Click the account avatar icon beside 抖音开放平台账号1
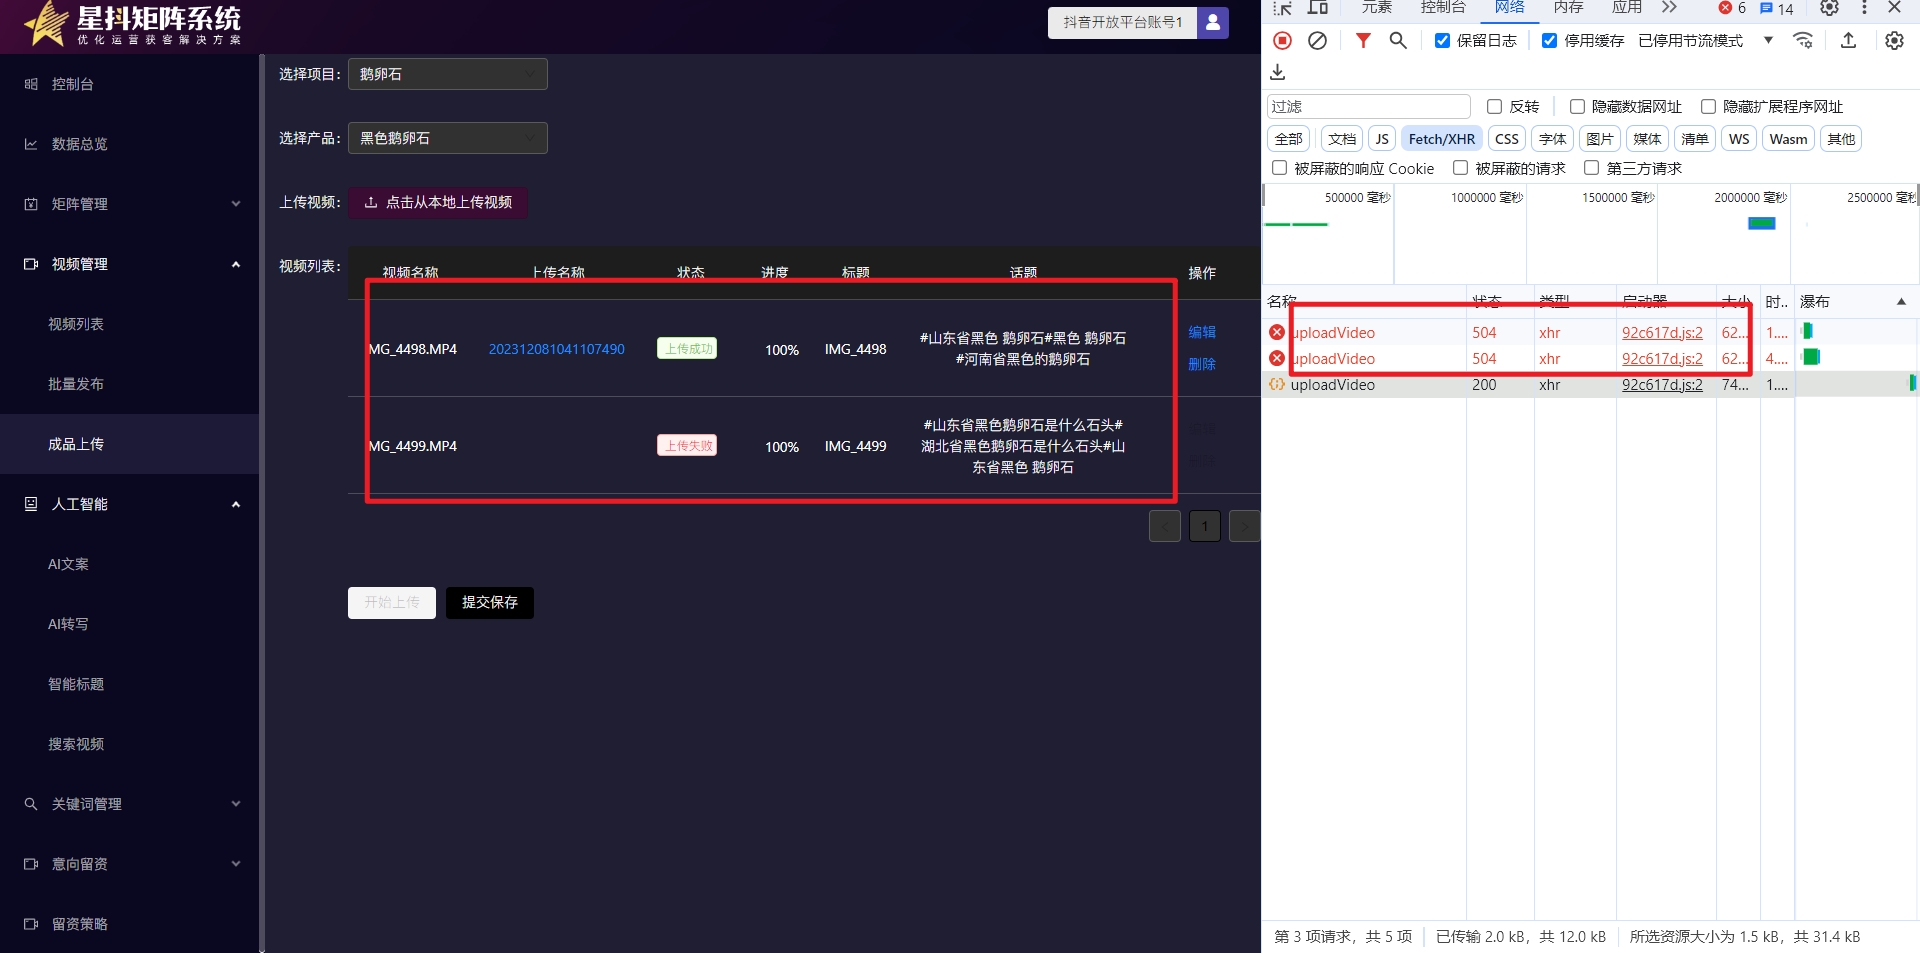This screenshot has height=953, width=1920. pyautogui.click(x=1213, y=22)
